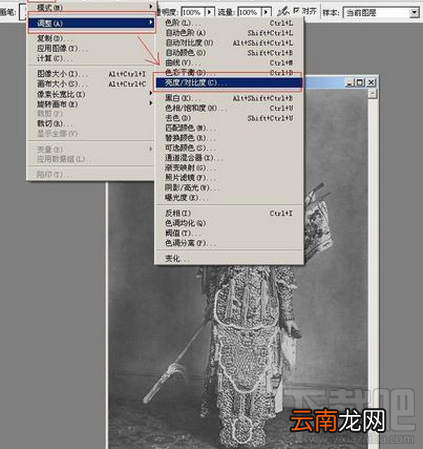
Task: Click the 流量 100% value field
Action: pos(250,12)
